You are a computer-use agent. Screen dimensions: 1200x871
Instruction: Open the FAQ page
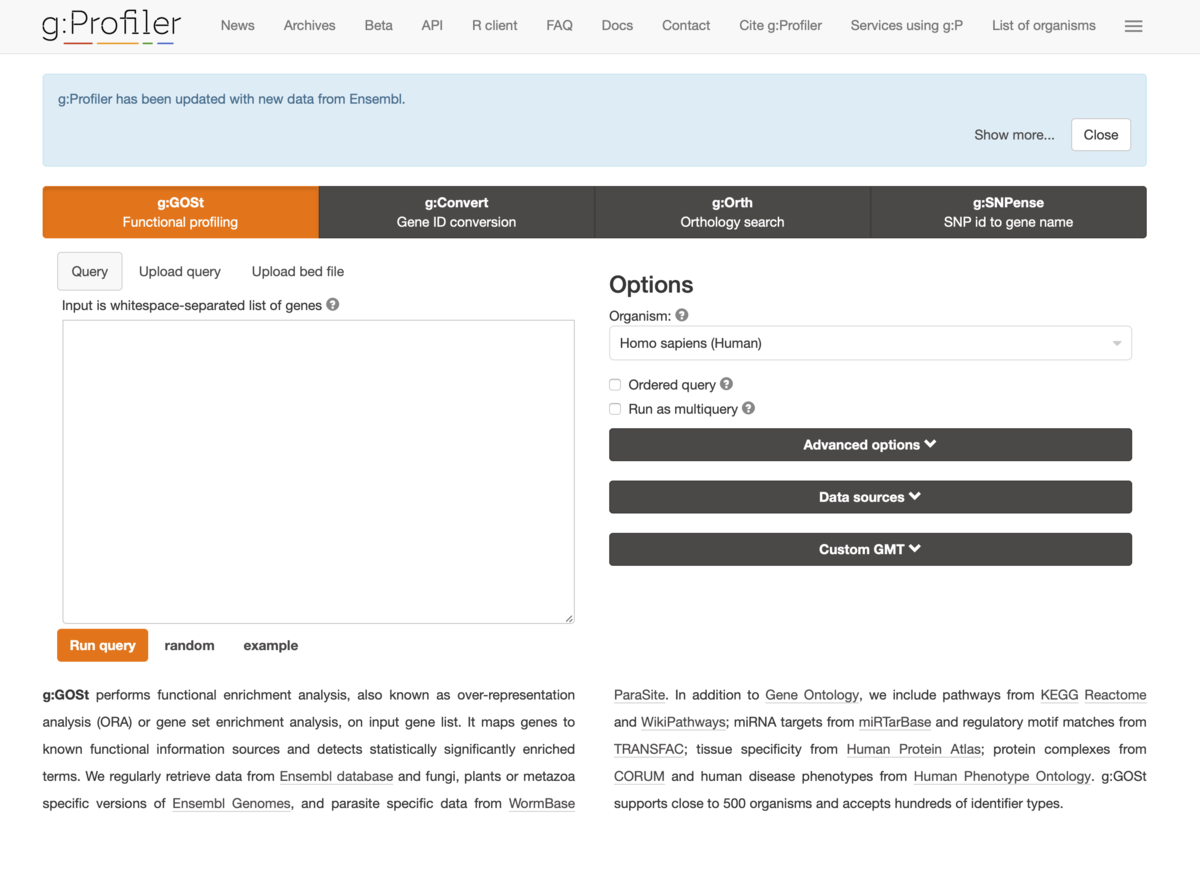coord(560,25)
